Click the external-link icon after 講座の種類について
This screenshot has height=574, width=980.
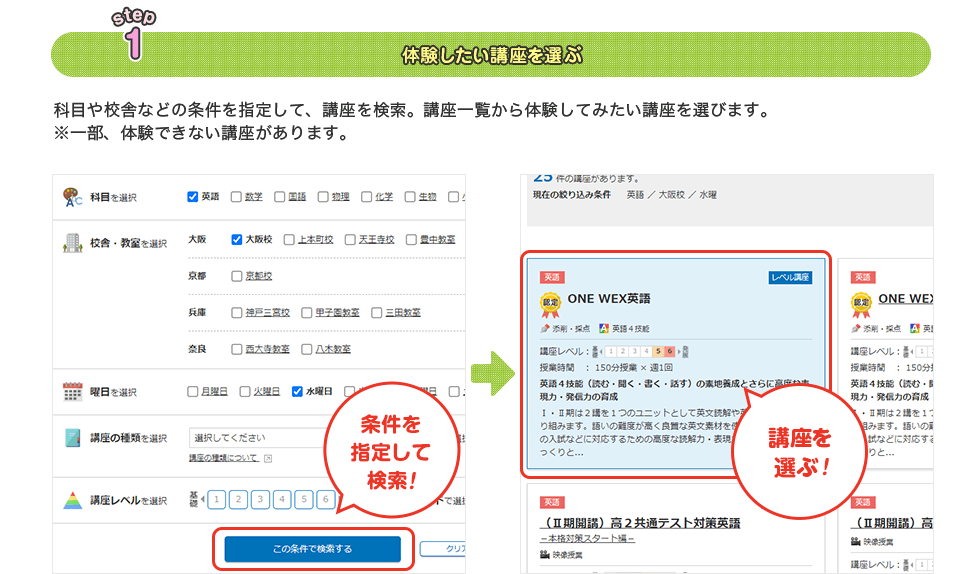(268, 458)
